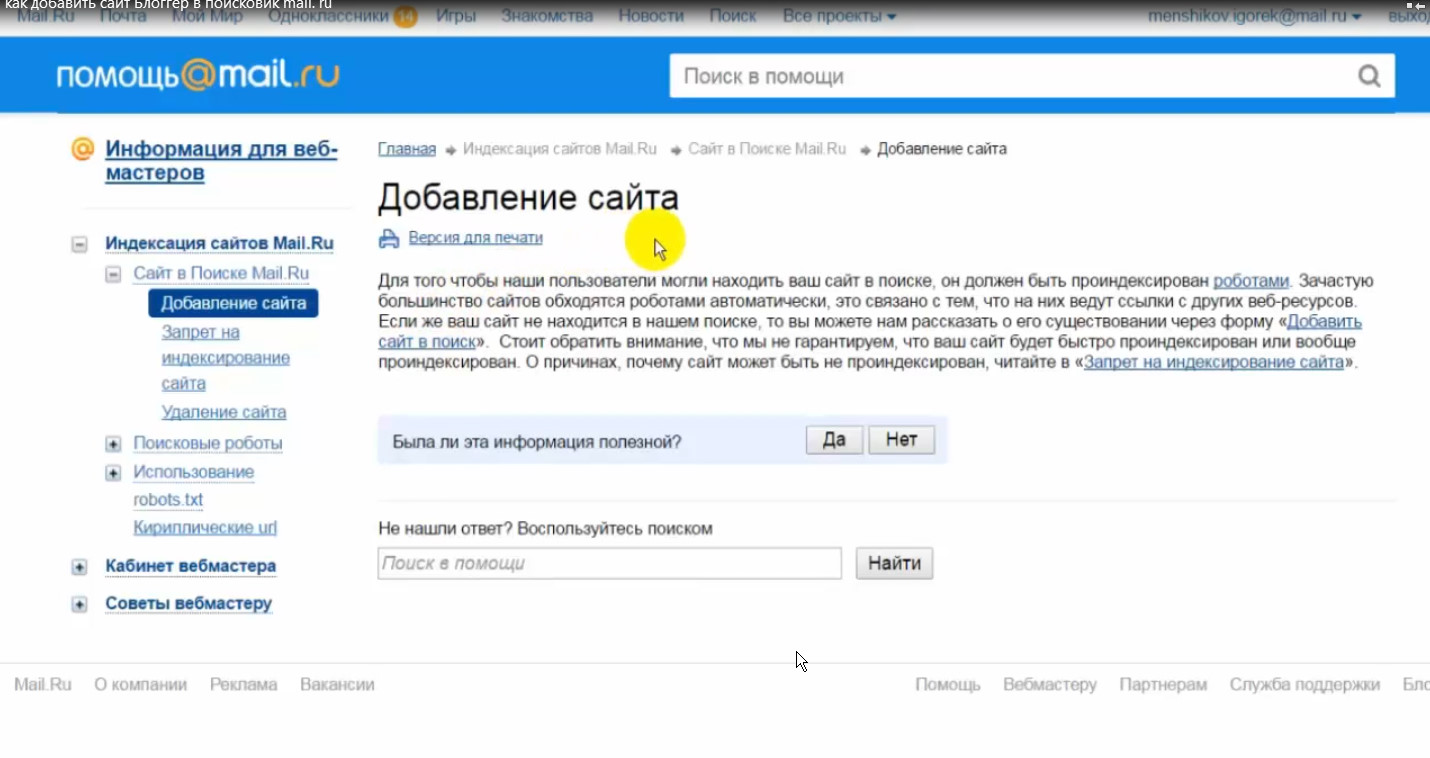
Task: Open Сайт в Поиске Mail.Ru breadcrumb
Action: click(x=767, y=149)
